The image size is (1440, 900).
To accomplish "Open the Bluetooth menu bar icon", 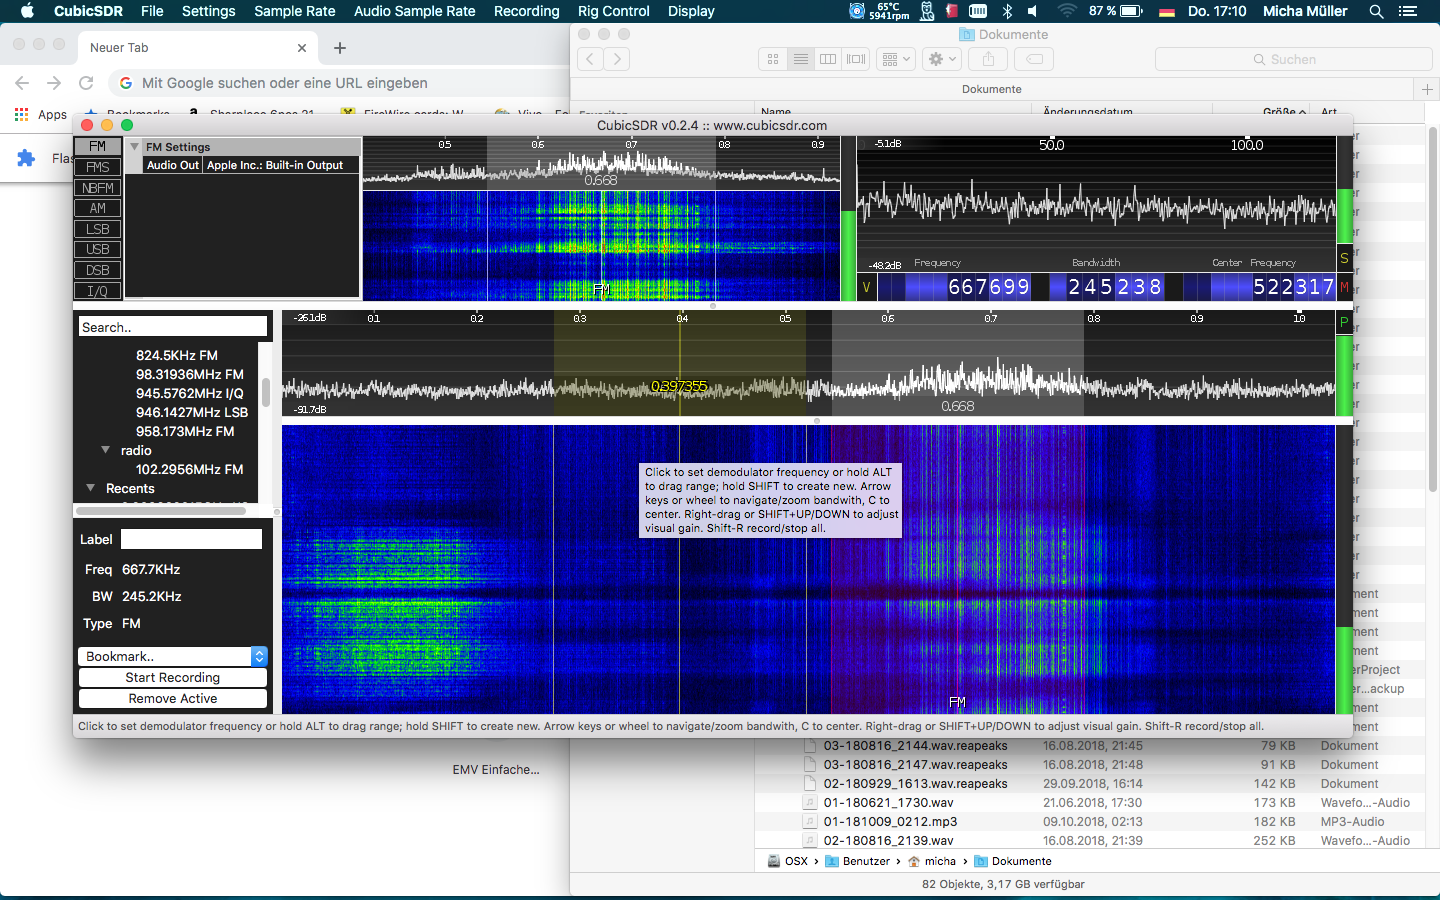I will point(1007,11).
